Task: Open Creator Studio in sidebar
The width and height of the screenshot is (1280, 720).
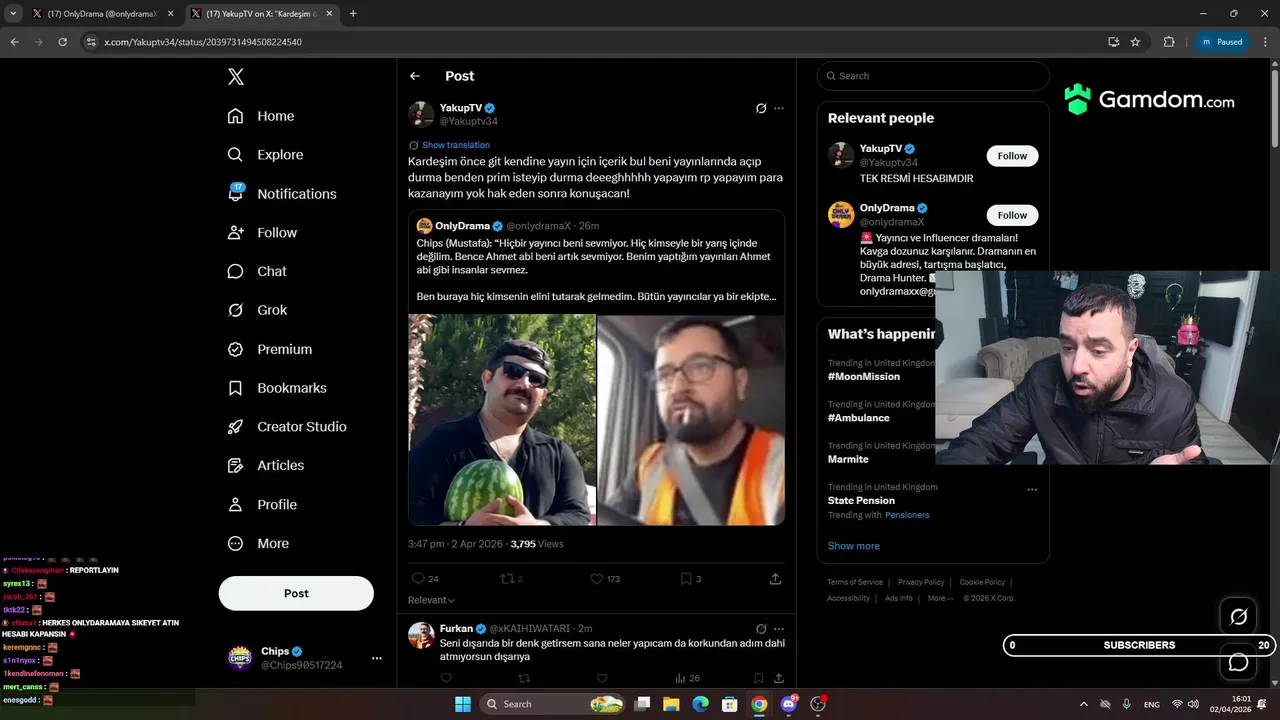Action: (287, 426)
